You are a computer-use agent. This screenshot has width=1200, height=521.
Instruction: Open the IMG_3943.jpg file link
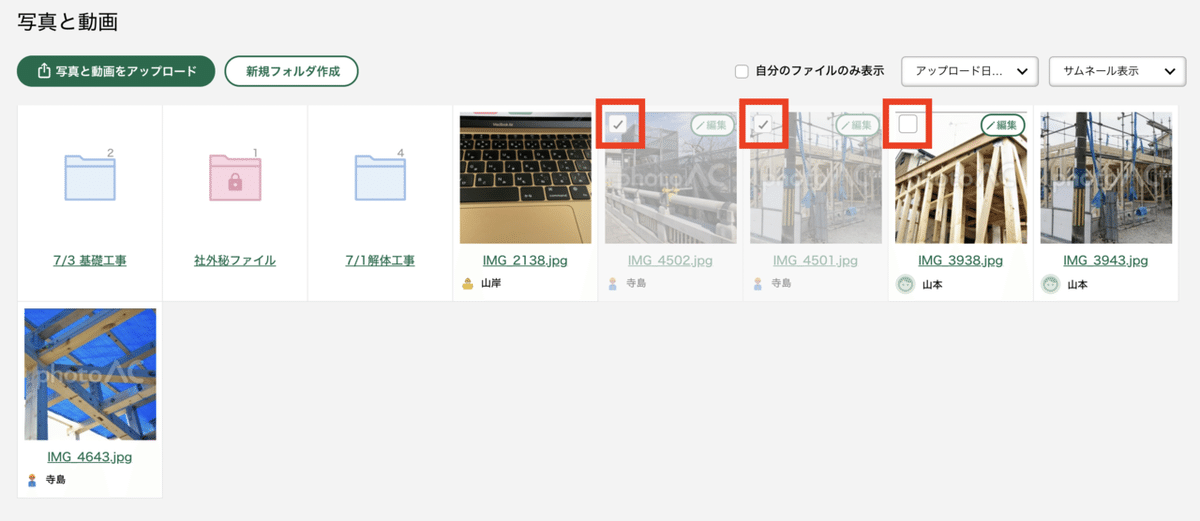[1106, 261]
